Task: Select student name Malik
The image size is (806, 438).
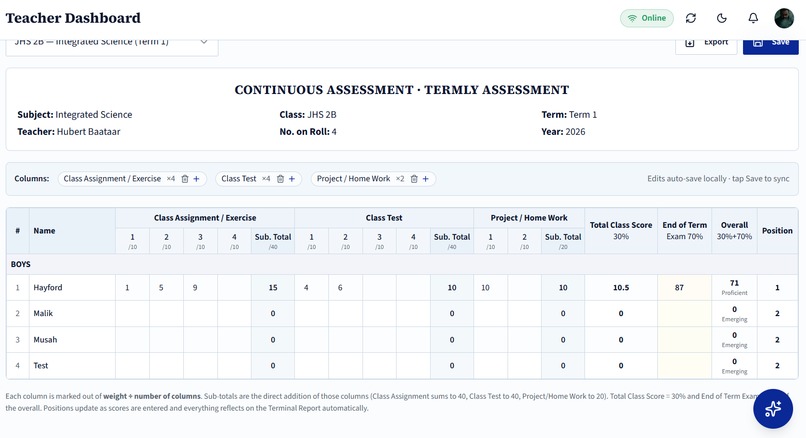Action: pos(43,313)
